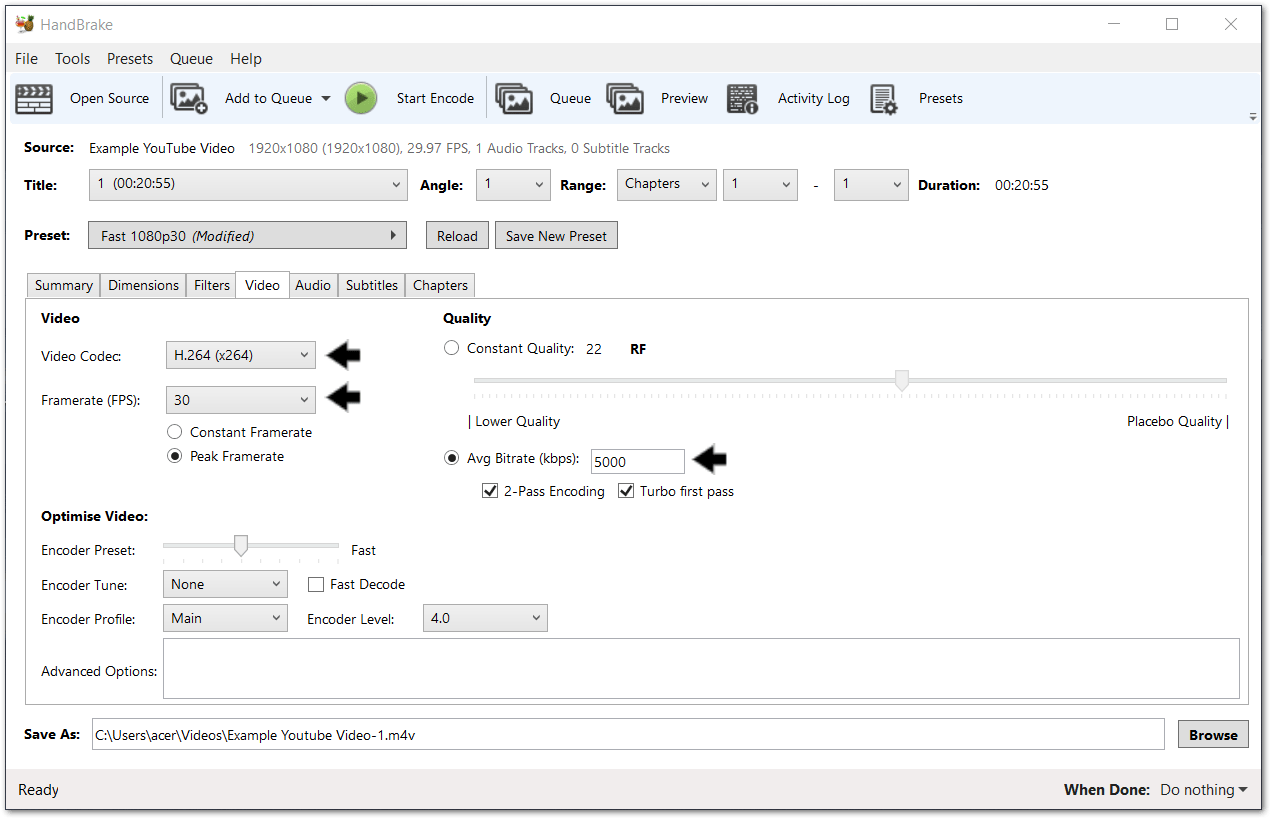Image resolution: width=1271 pixels, height=819 pixels.
Task: Switch to the Chapters tab
Action: click(440, 285)
